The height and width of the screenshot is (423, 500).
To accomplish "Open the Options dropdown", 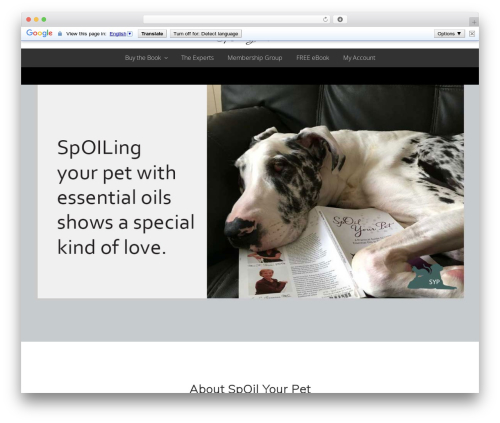I will point(449,34).
